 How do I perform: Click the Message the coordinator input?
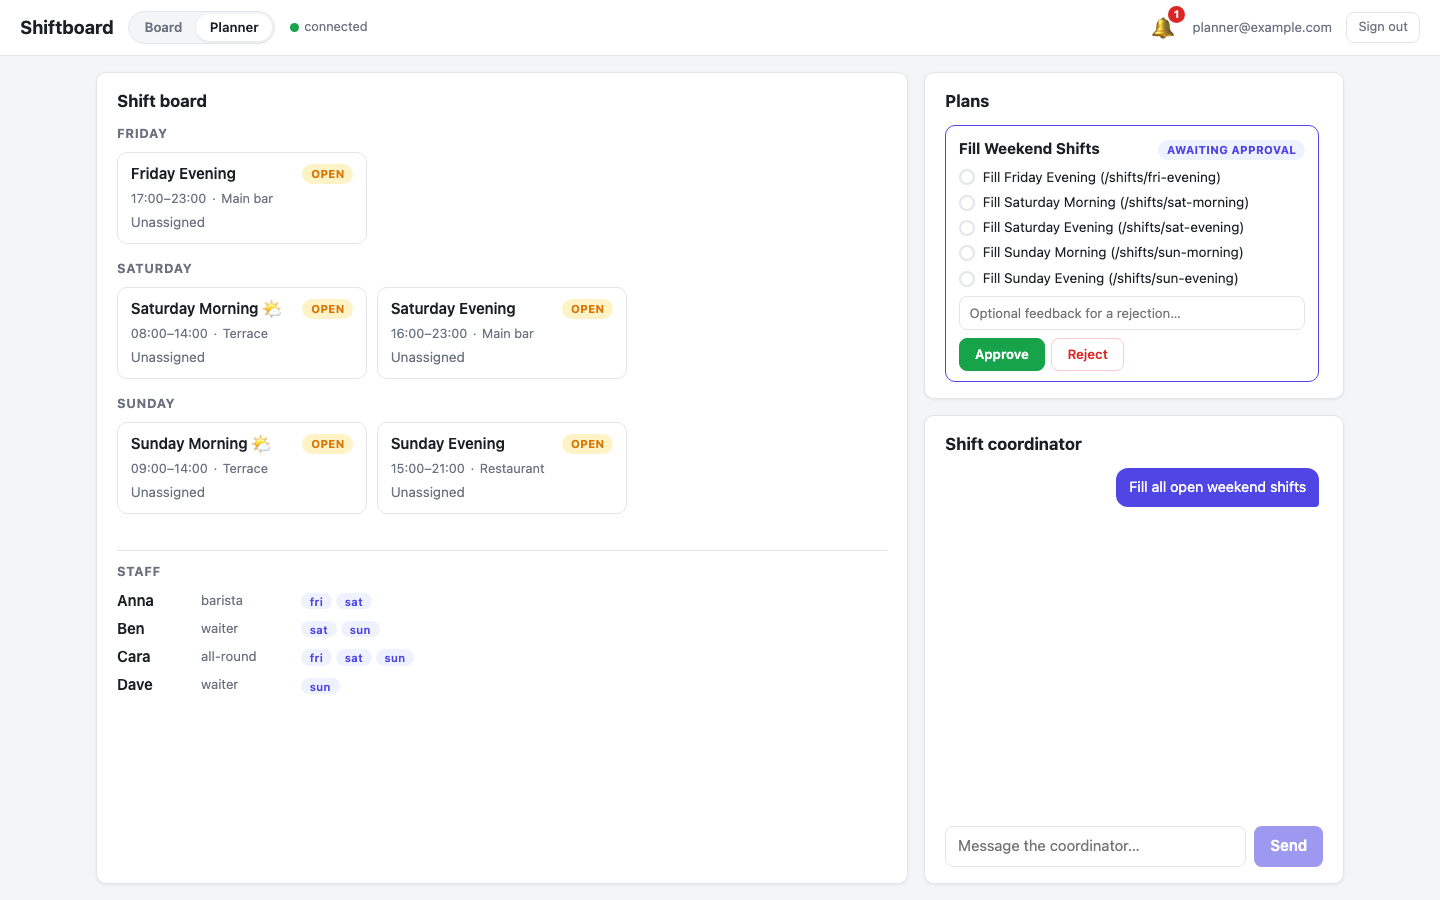pyautogui.click(x=1095, y=846)
